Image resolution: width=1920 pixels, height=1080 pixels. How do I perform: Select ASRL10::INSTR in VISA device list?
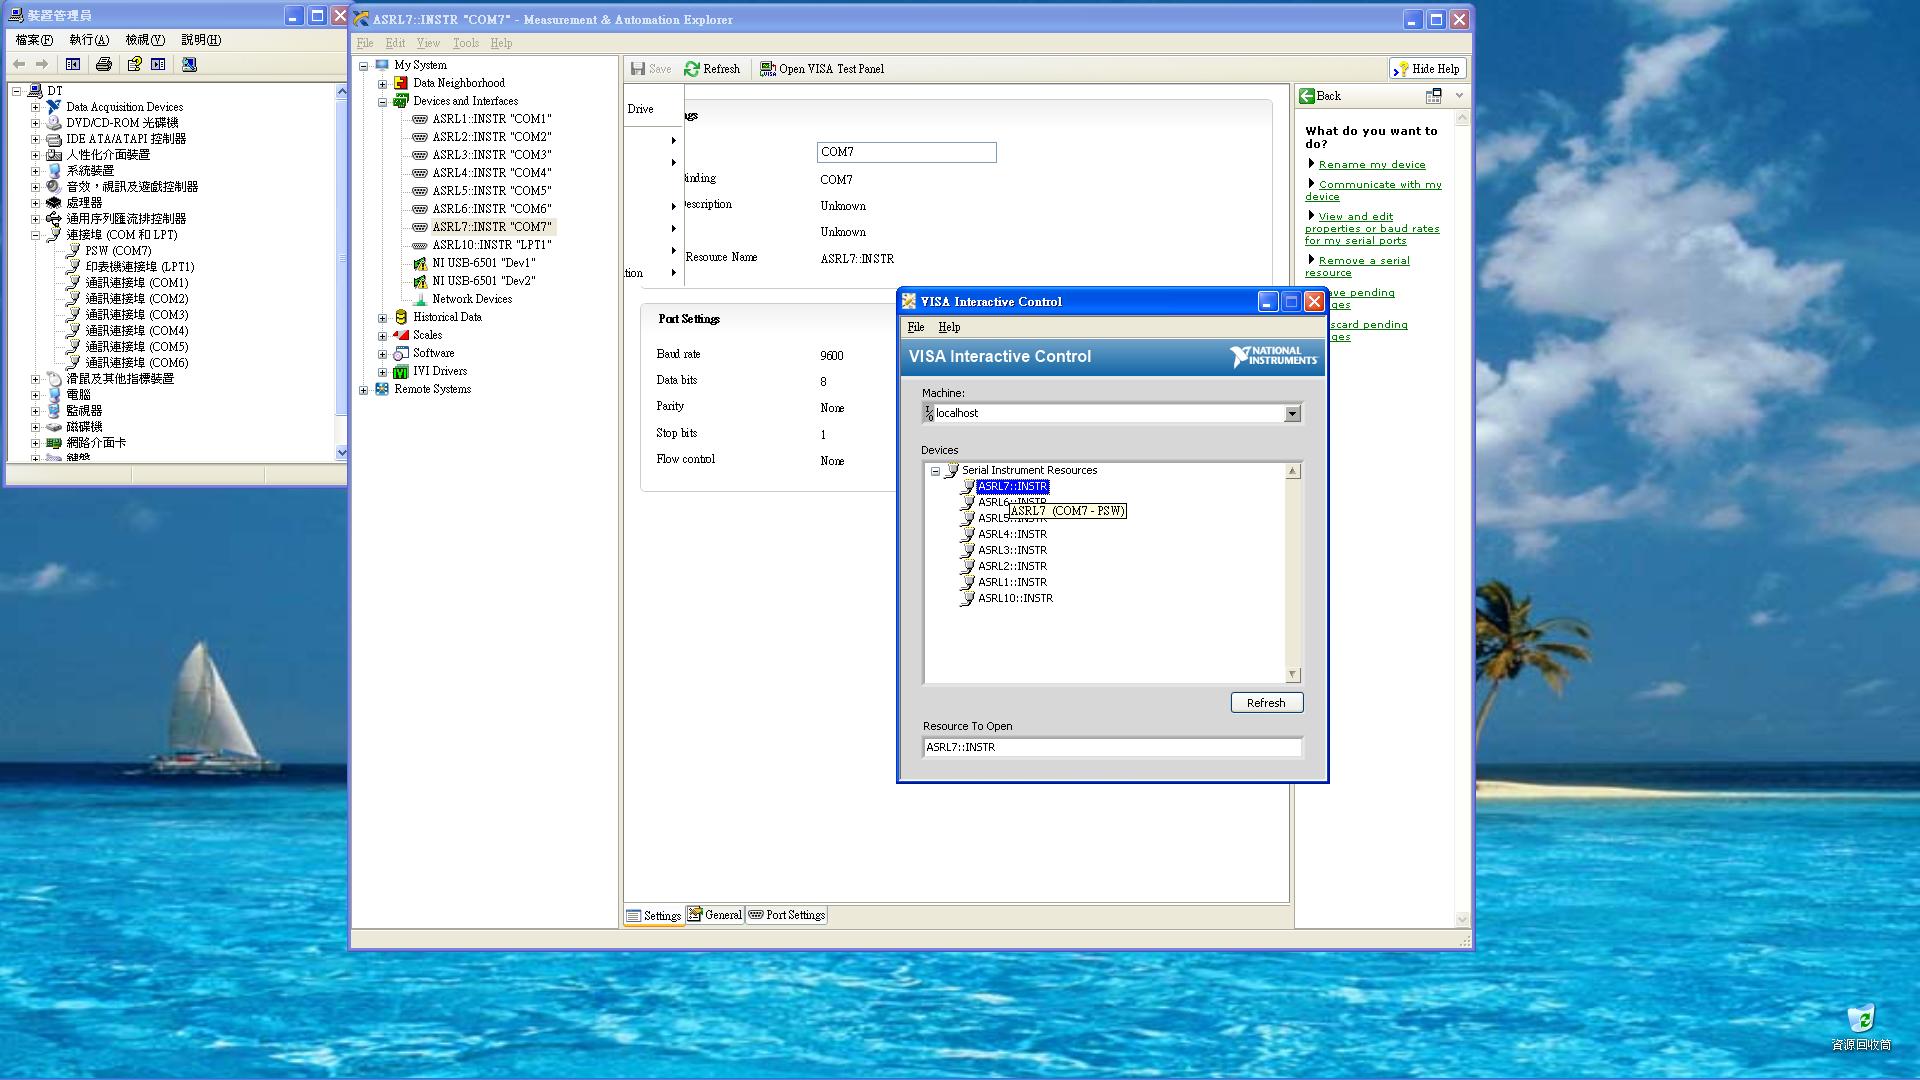point(1015,598)
